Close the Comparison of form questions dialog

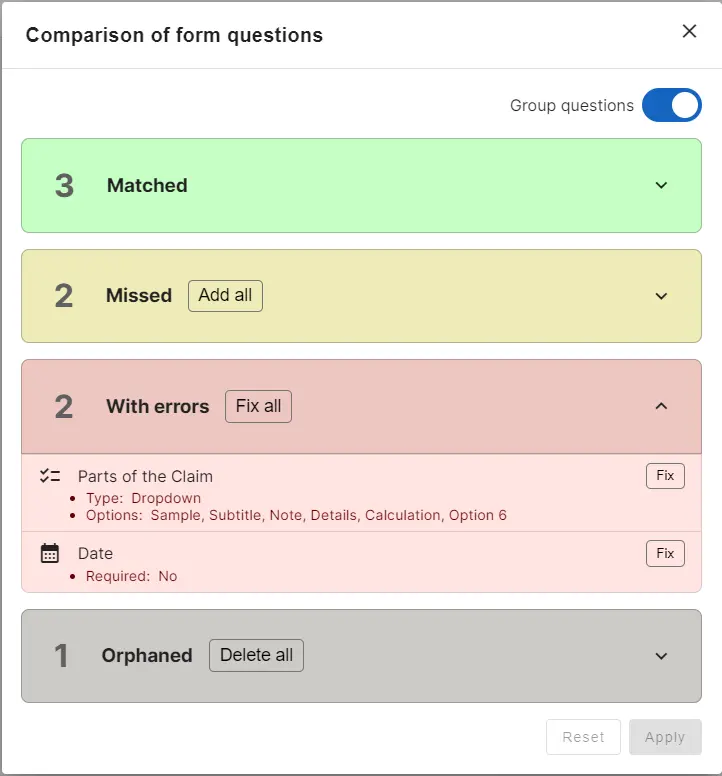coord(689,31)
